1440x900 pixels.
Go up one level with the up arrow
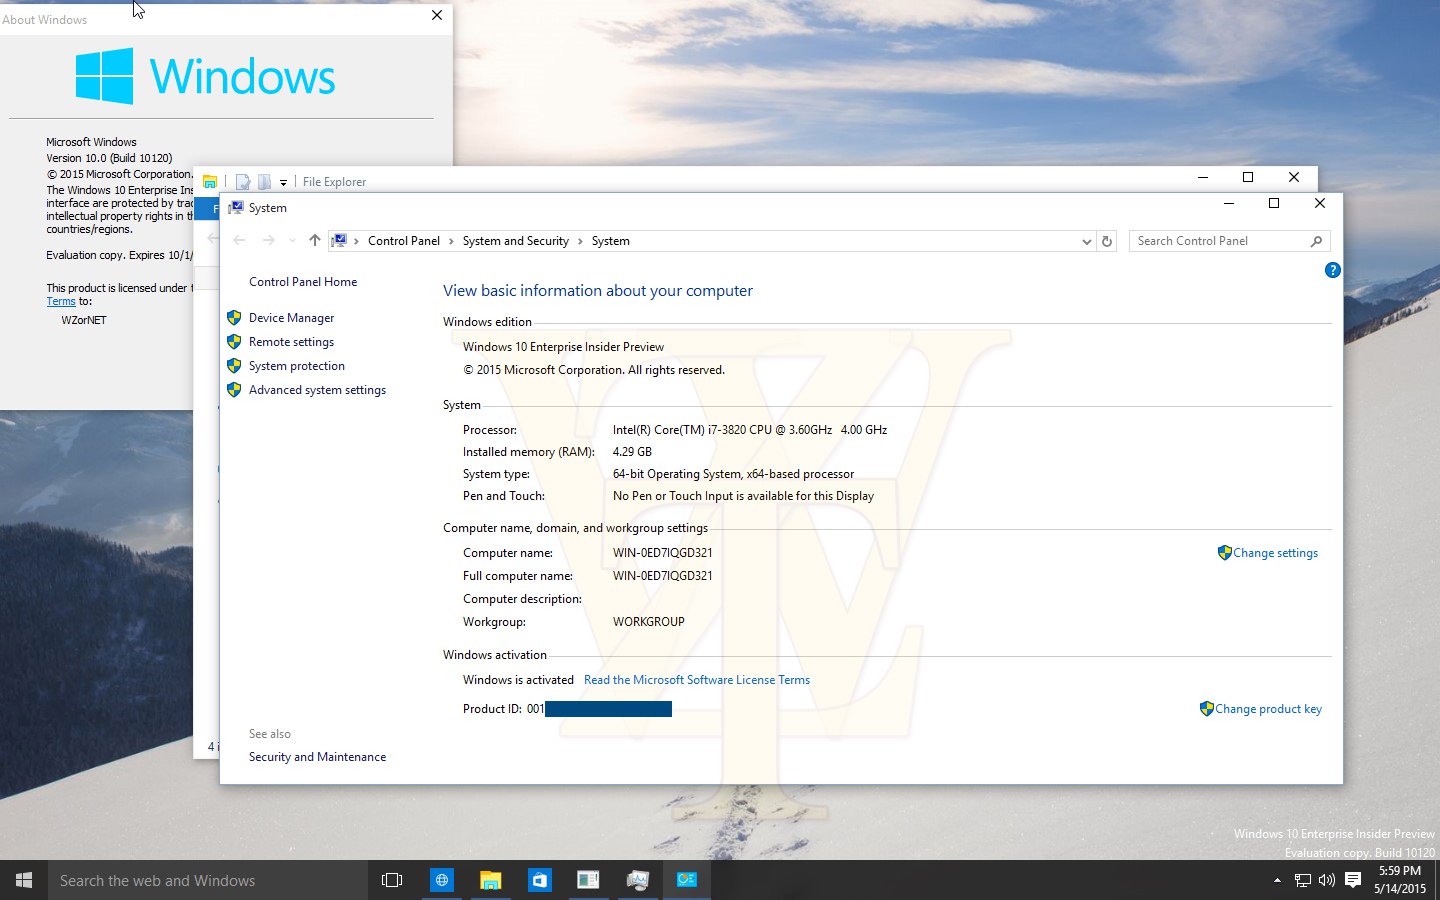pos(315,240)
